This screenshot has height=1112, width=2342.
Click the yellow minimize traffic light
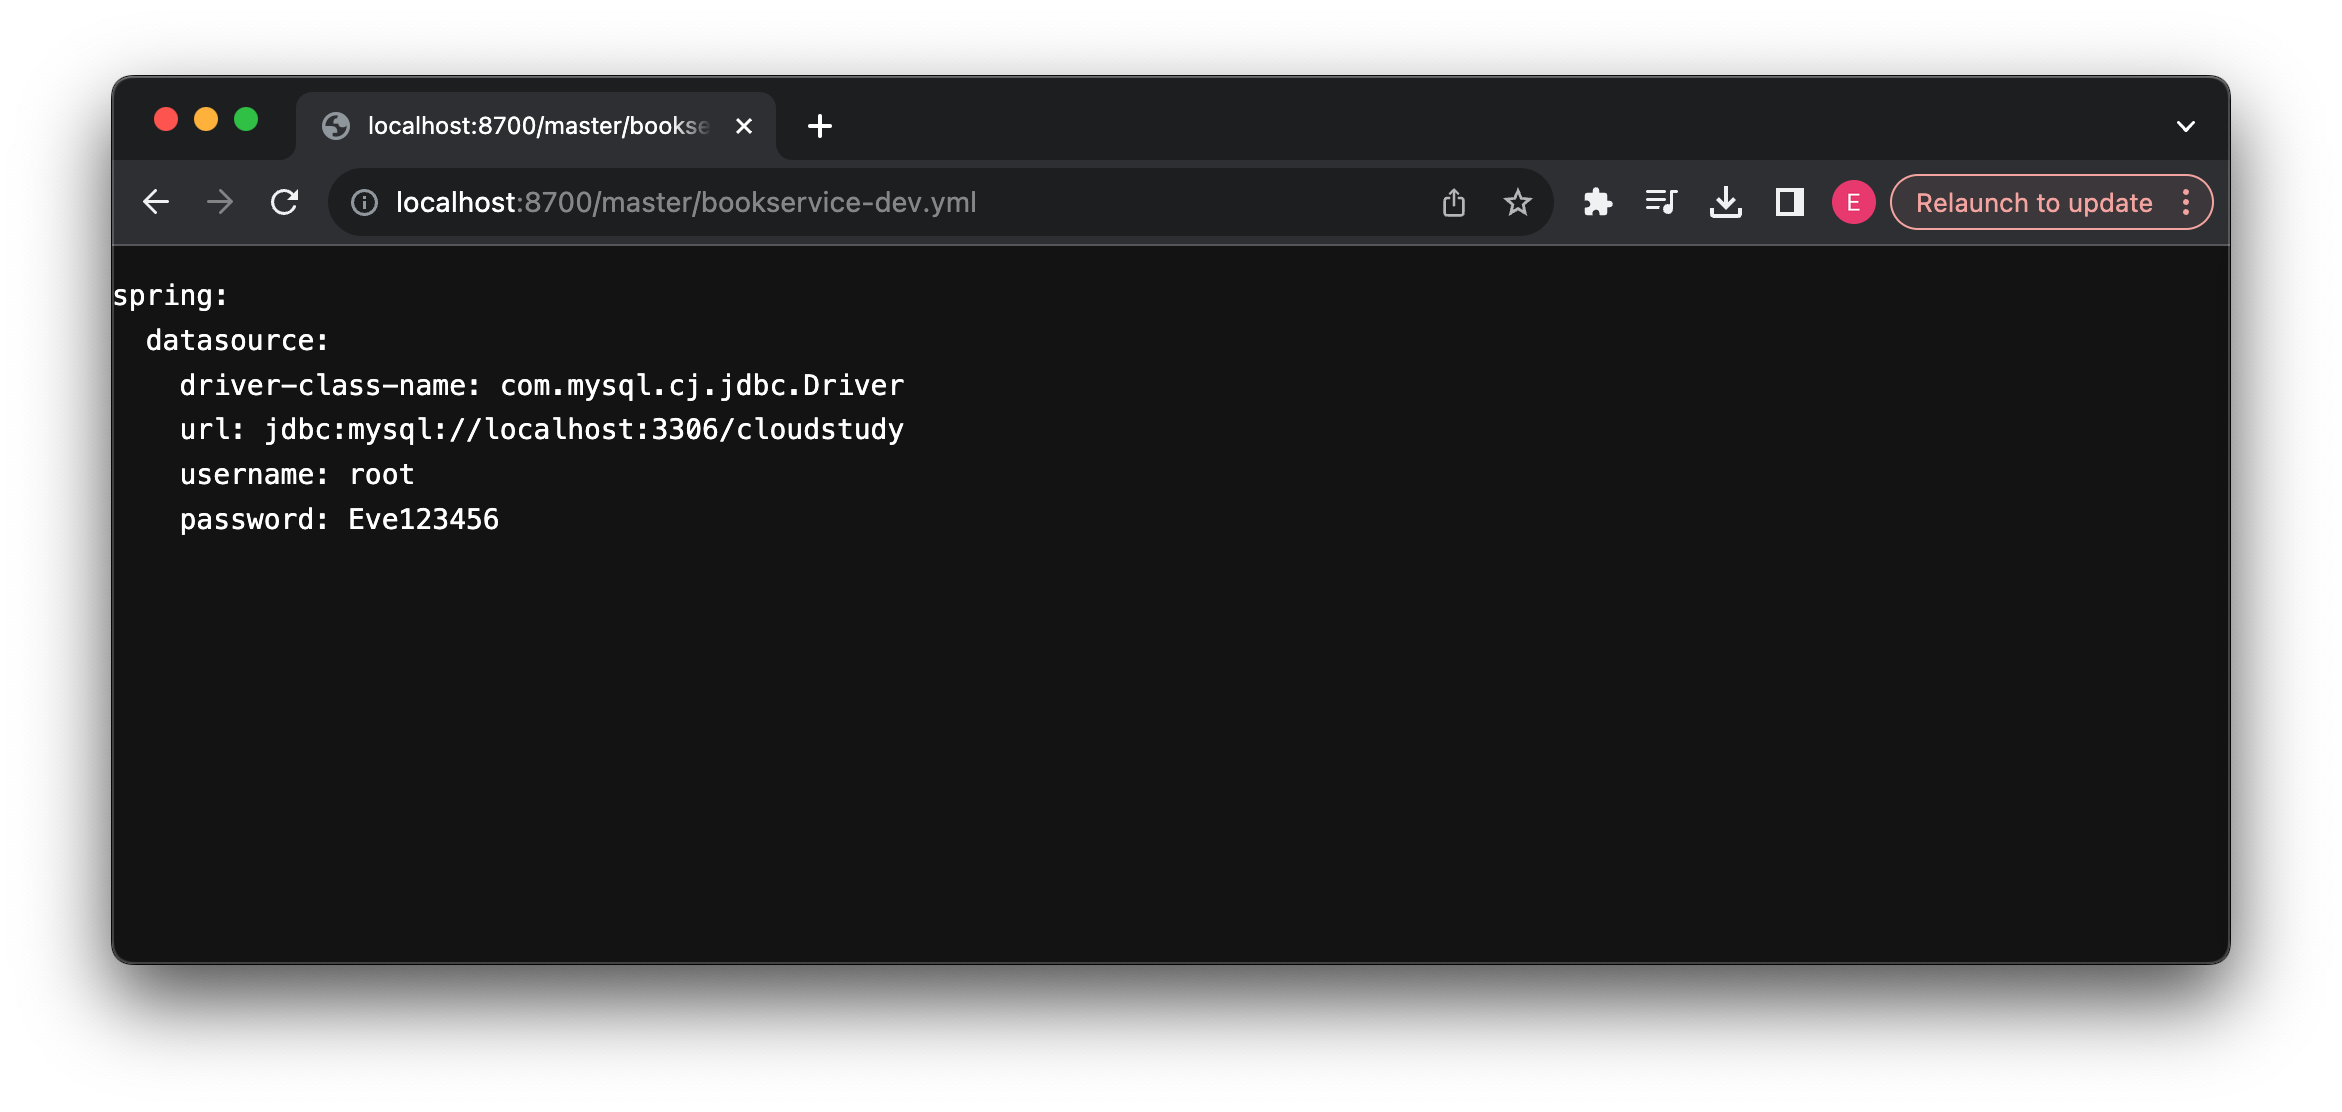pos(206,118)
